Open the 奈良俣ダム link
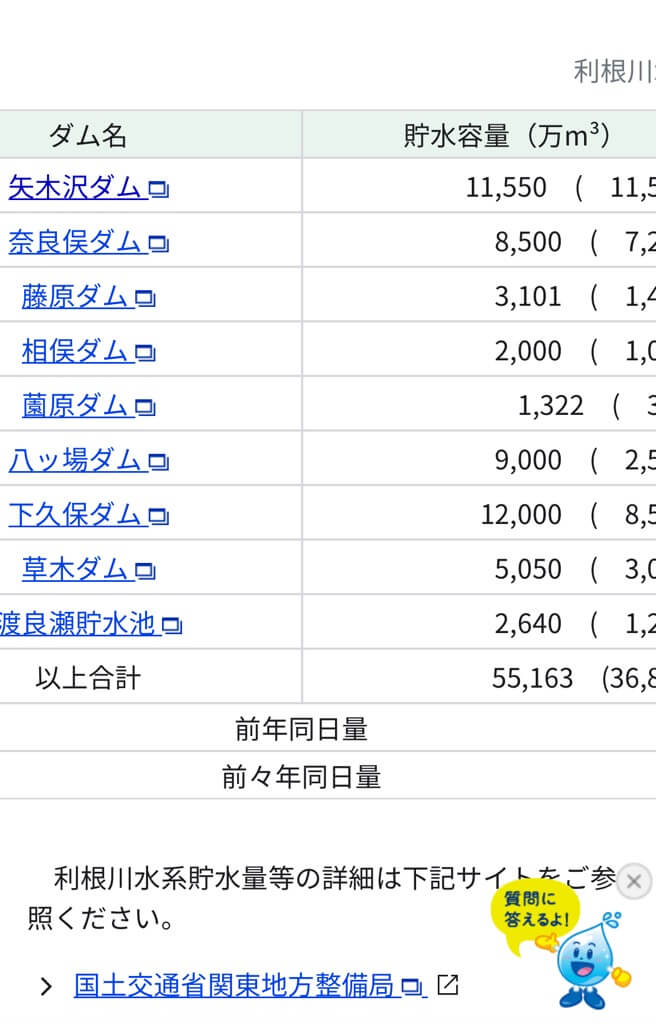Screen dimensions: 656x1024 75,242
